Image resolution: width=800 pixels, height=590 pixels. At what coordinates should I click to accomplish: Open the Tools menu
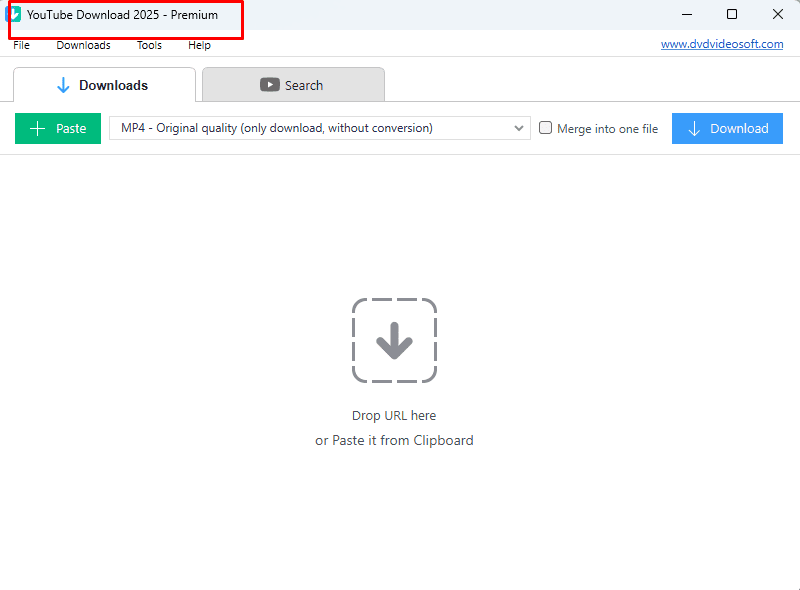click(149, 45)
